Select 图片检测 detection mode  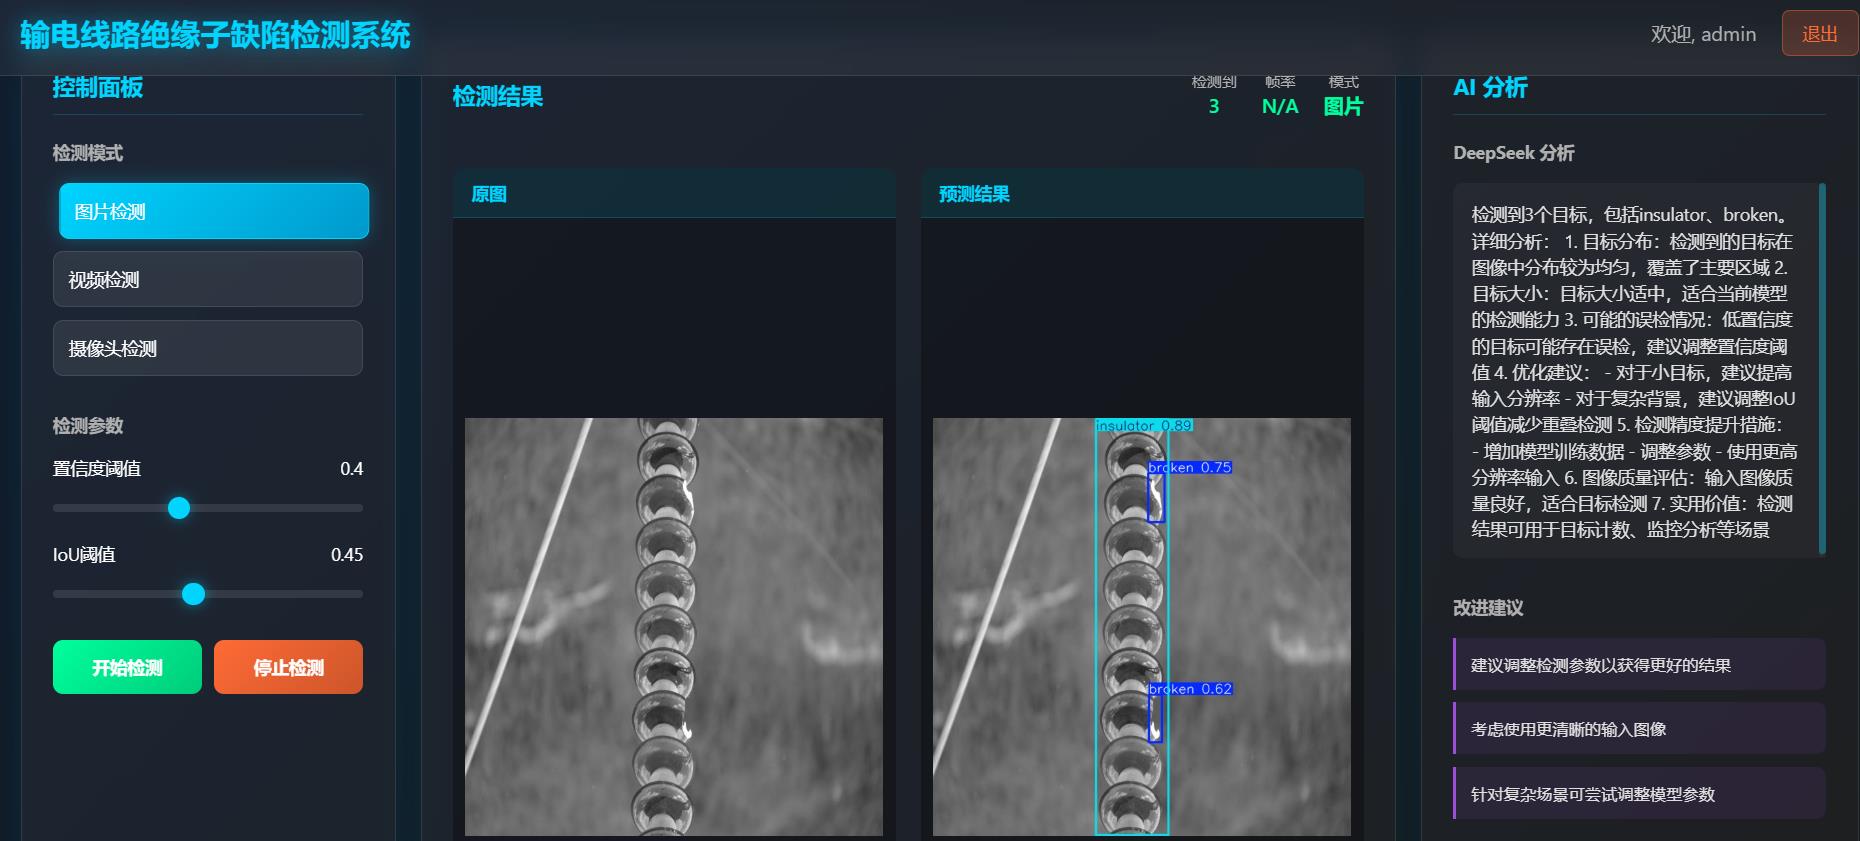click(214, 211)
